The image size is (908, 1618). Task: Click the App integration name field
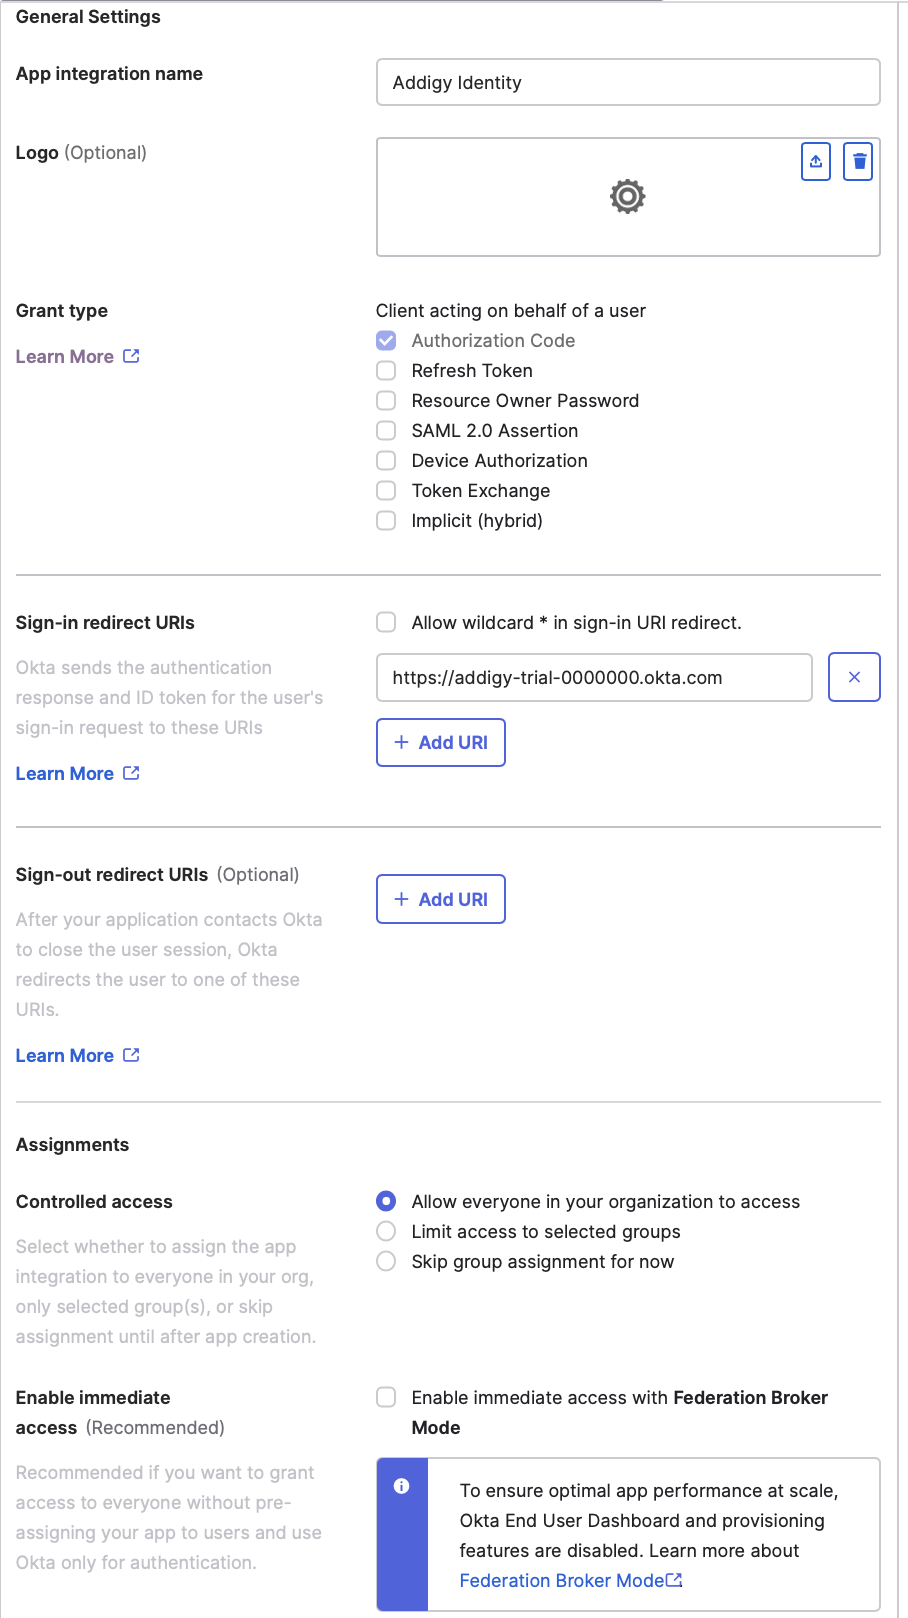point(628,82)
